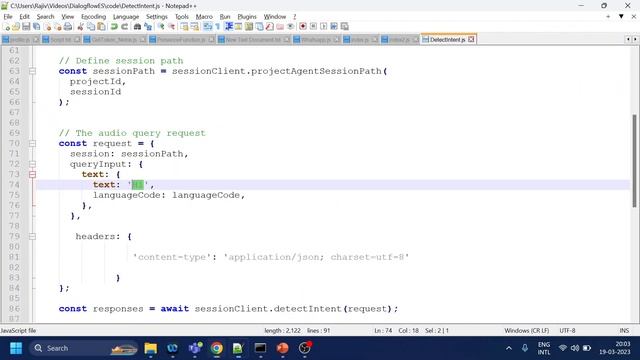
Task: Click the Copy toolbar icon
Action: (91, 27)
